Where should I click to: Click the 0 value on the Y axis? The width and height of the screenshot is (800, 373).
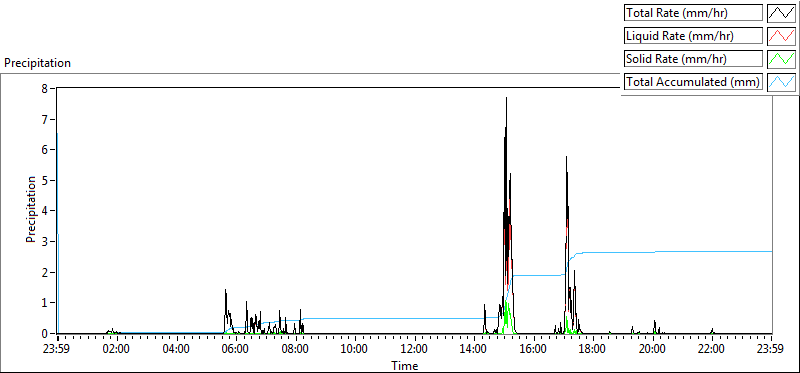pyautogui.click(x=45, y=333)
